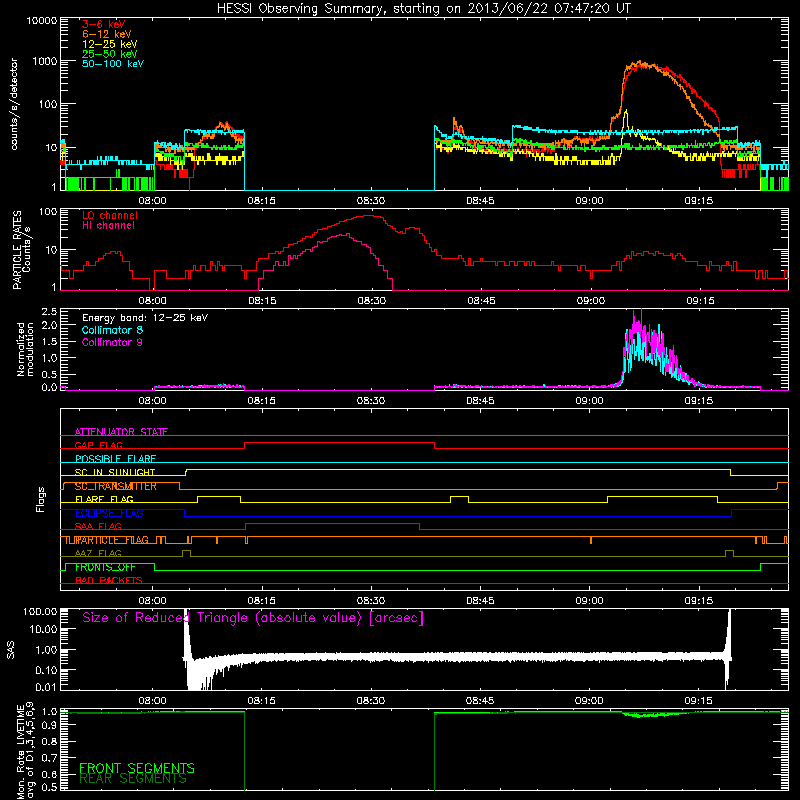Click the LO channel particle rate peak

371,216
